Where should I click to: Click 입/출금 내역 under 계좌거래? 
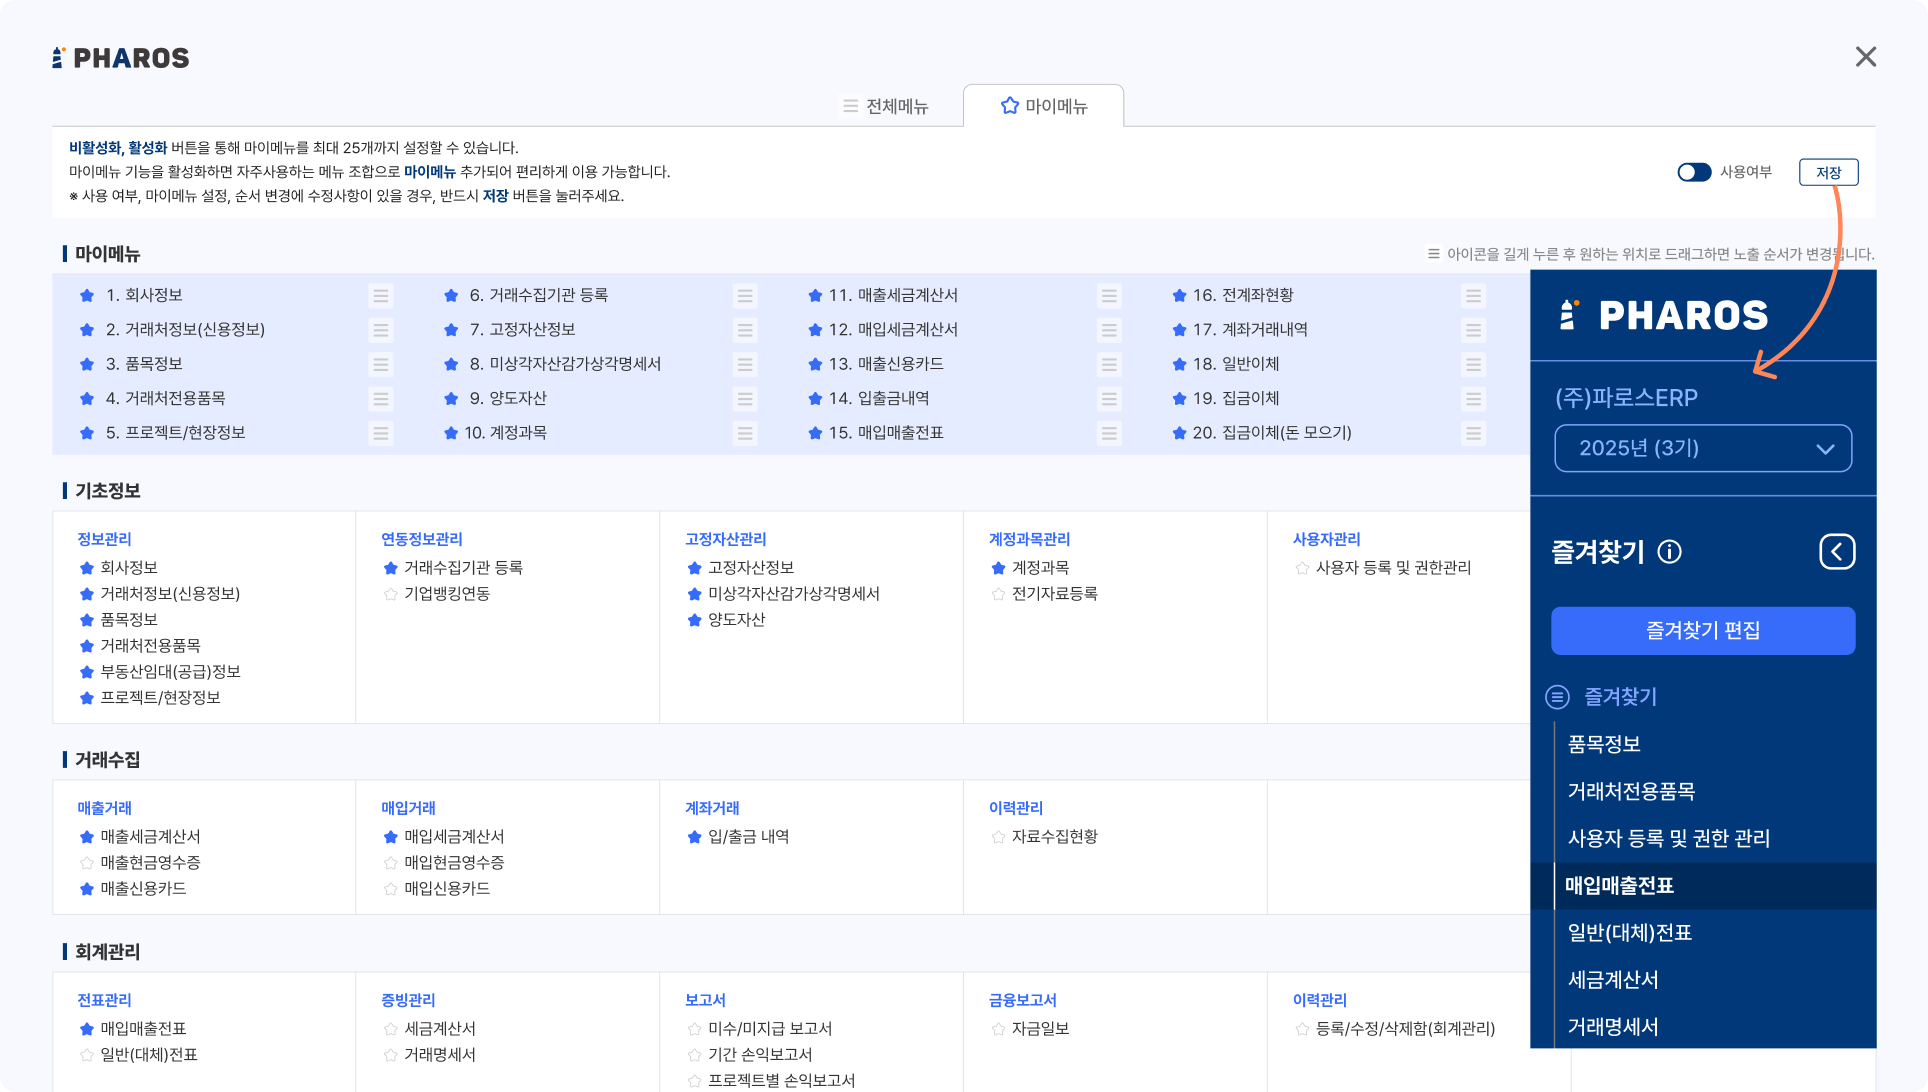(x=748, y=837)
